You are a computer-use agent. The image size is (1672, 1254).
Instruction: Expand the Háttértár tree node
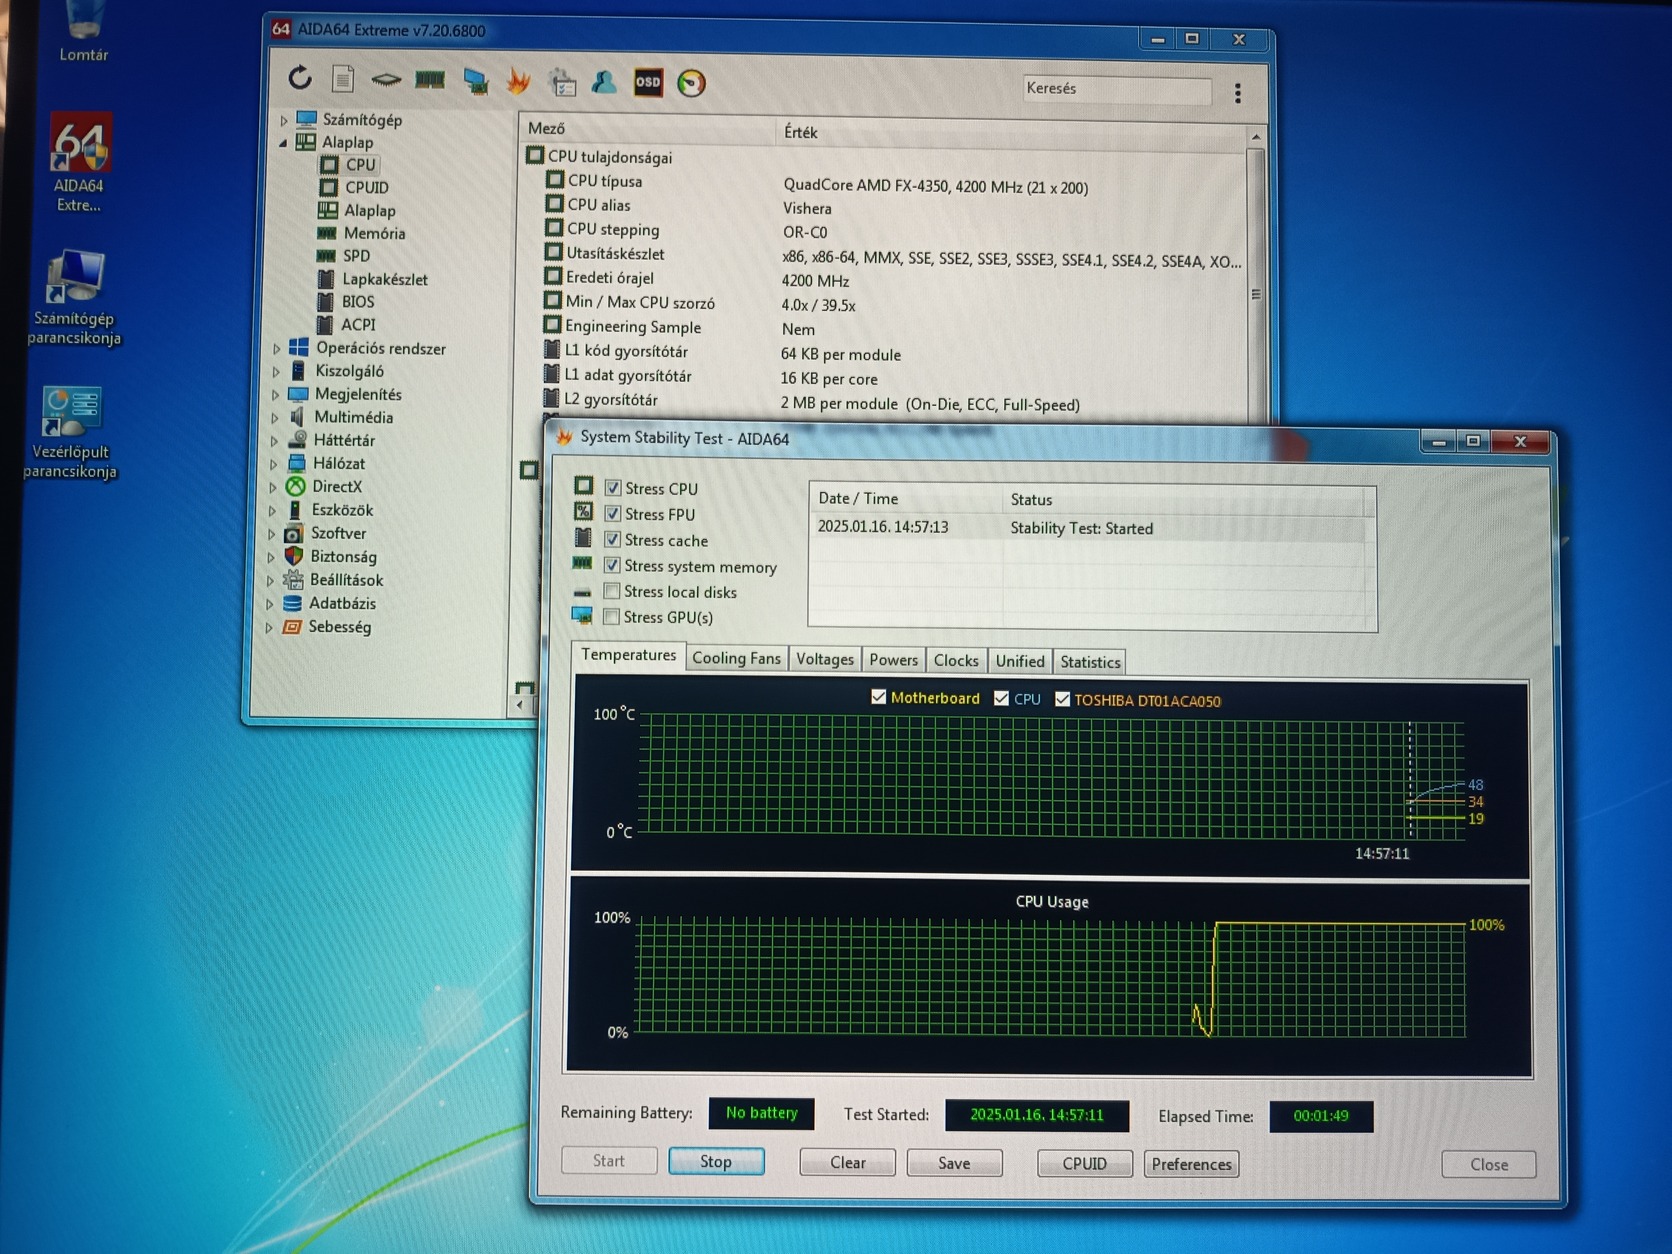[x=275, y=441]
